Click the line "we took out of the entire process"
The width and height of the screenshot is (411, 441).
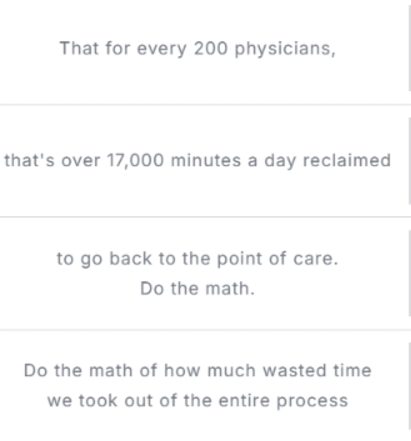(x=197, y=400)
